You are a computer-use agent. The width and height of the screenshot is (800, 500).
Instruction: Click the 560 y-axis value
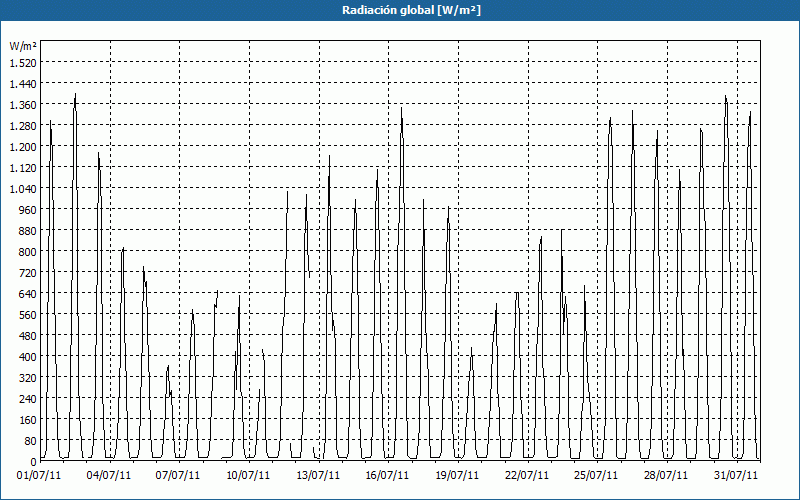point(28,315)
